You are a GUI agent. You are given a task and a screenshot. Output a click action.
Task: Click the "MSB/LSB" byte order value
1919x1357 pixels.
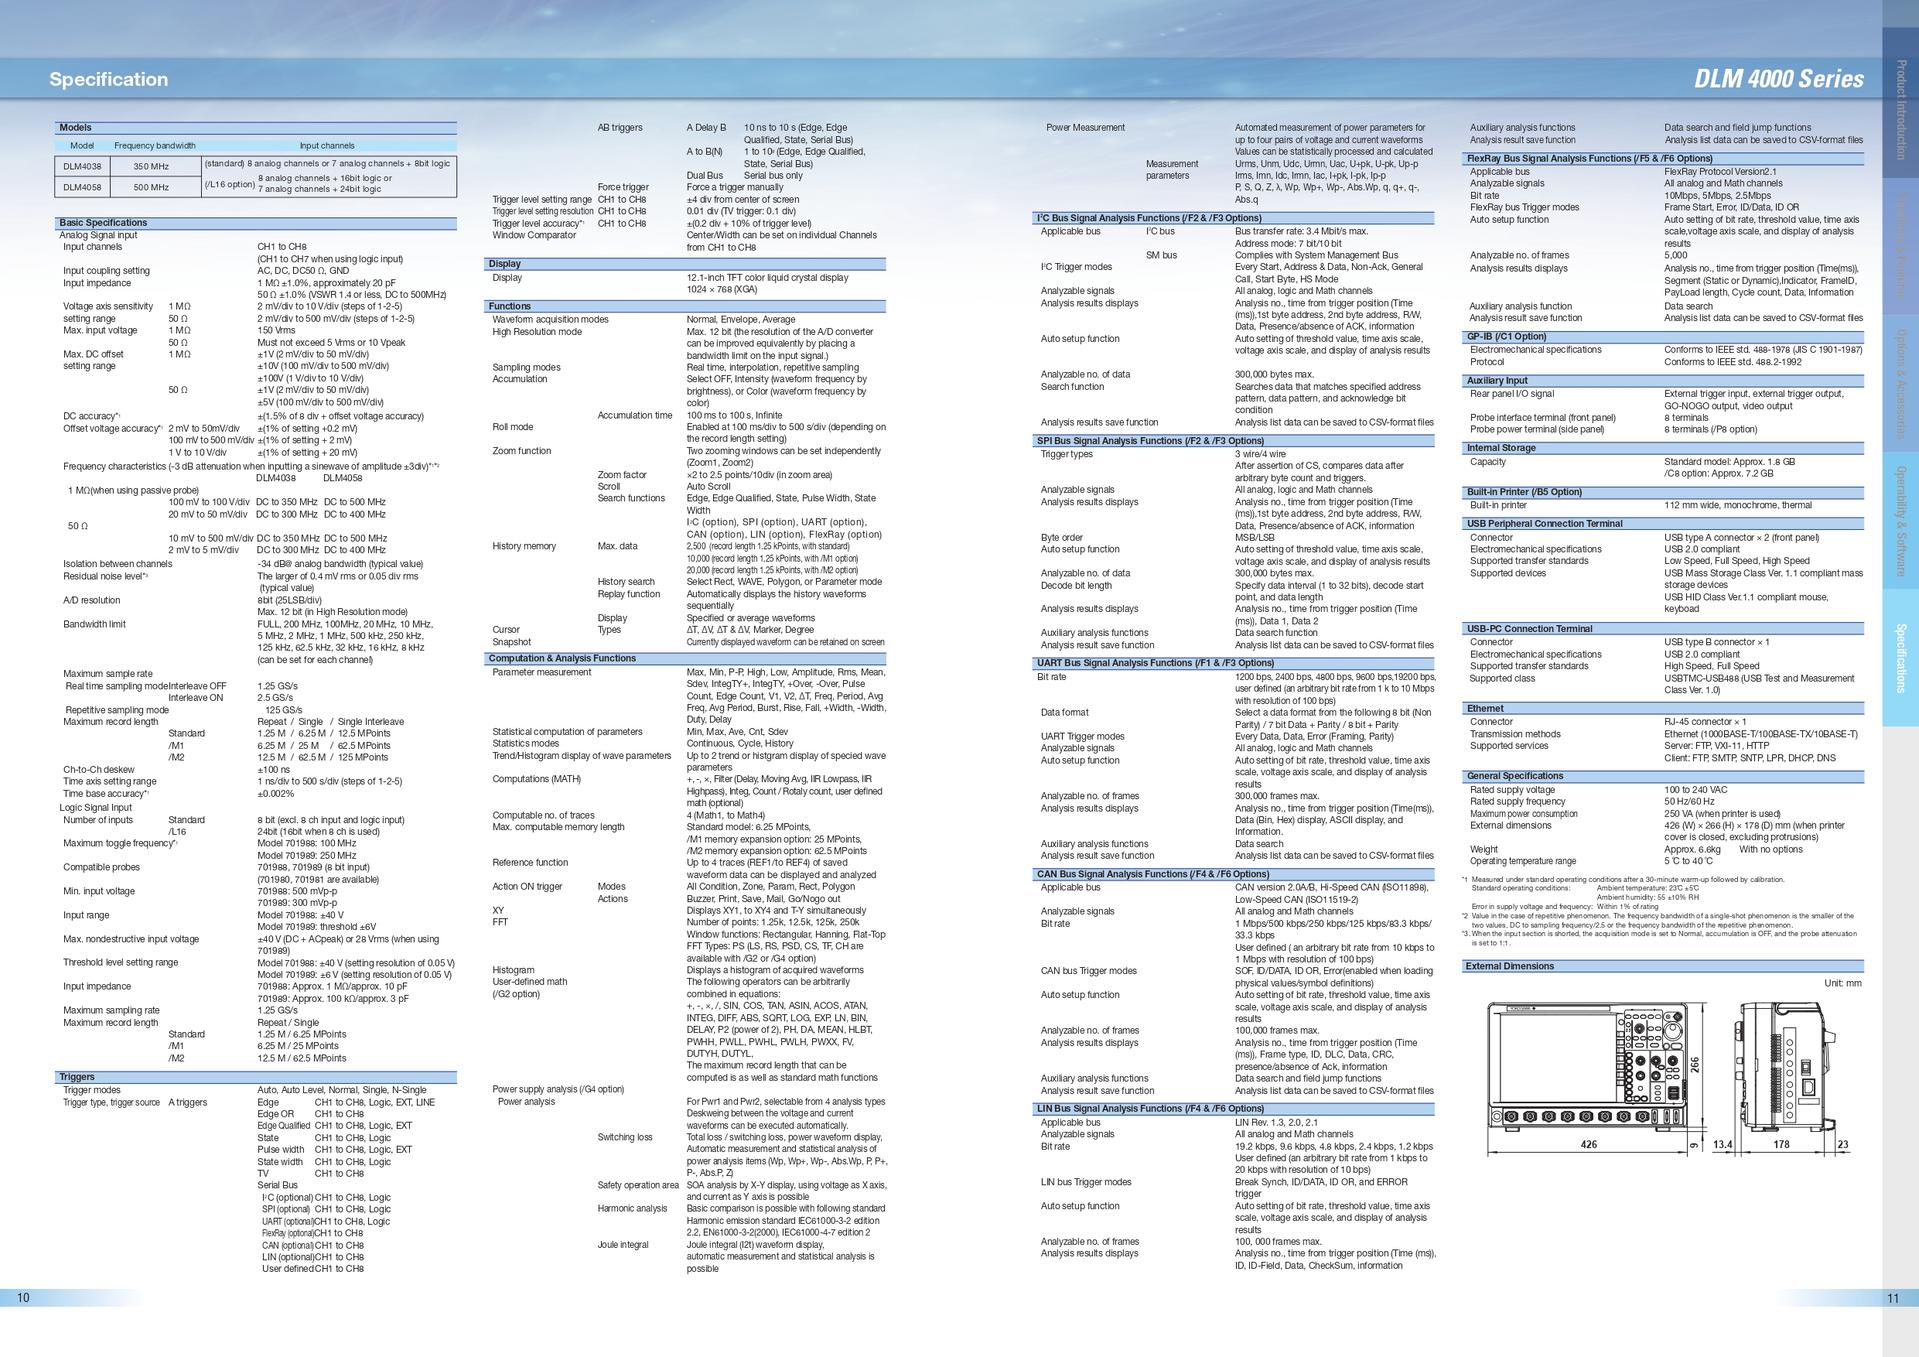coord(1255,538)
